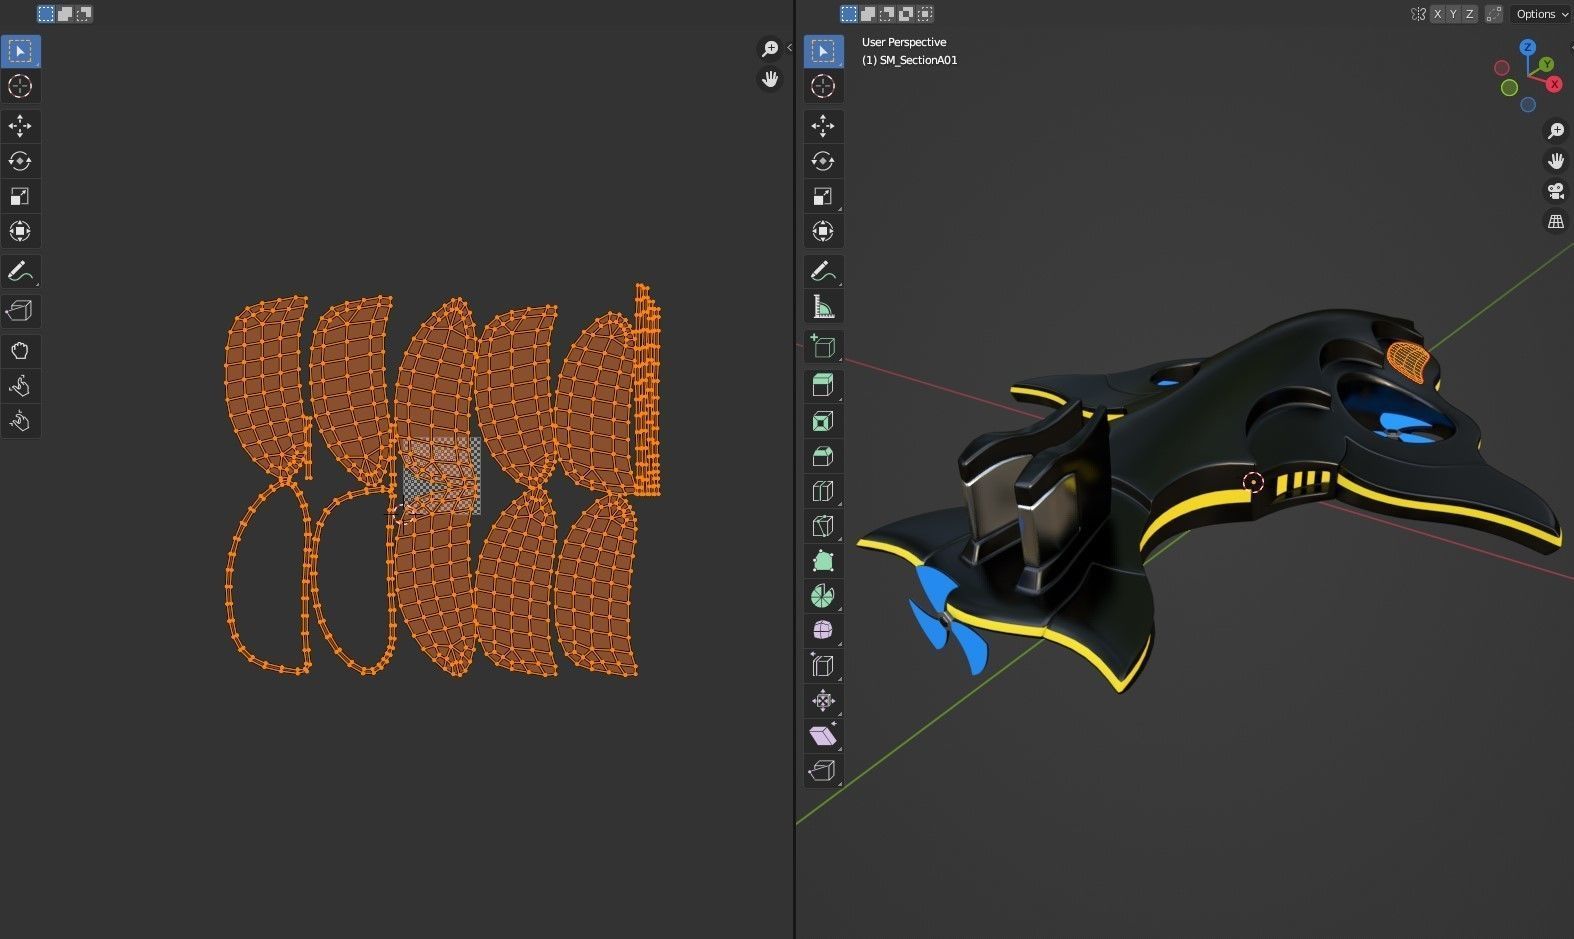Select the Bevel tool
The height and width of the screenshot is (939, 1574).
(823, 456)
